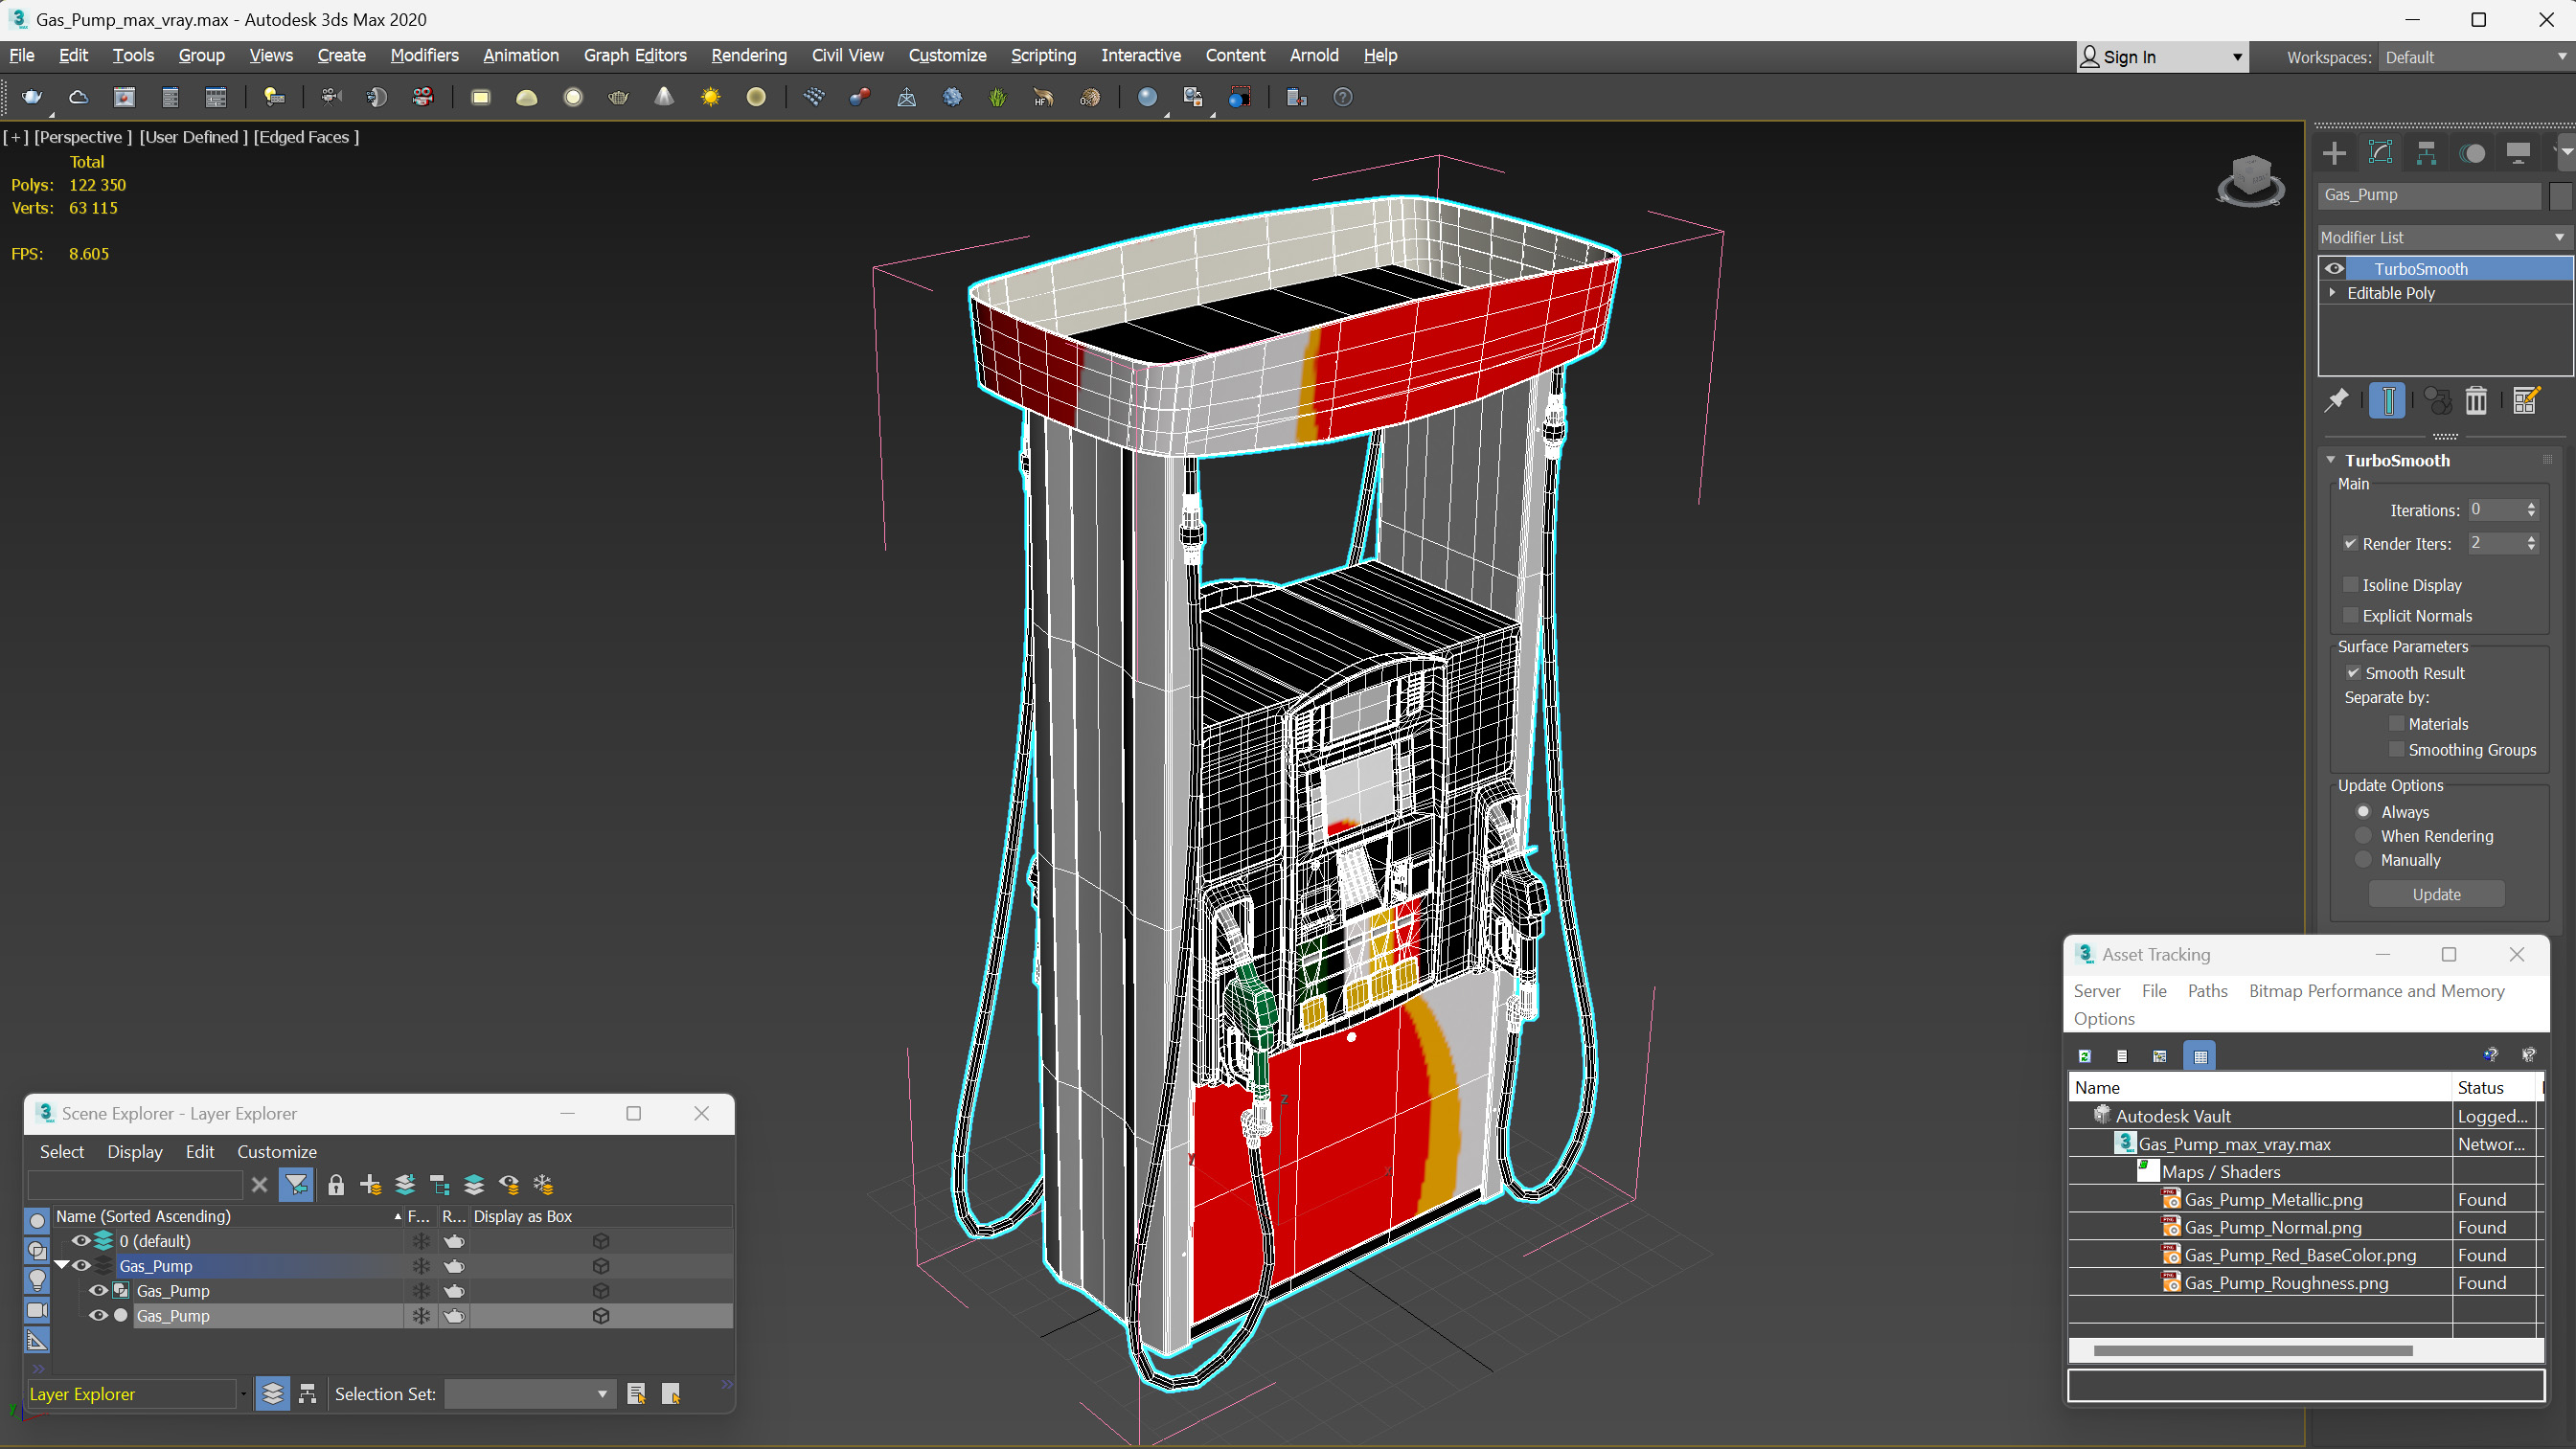This screenshot has height=1449, width=2576.
Task: Click the blue sphere material icon
Action: pyautogui.click(x=1148, y=97)
